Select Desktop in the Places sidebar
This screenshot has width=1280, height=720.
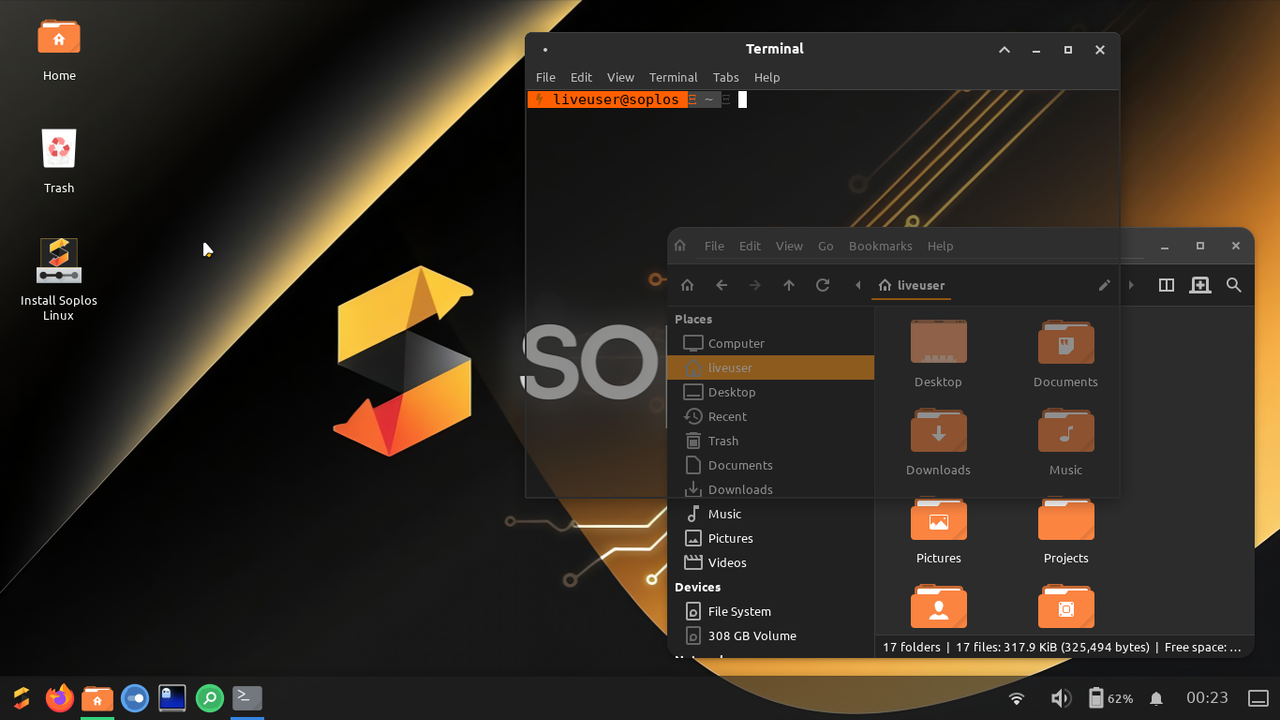(x=770, y=392)
